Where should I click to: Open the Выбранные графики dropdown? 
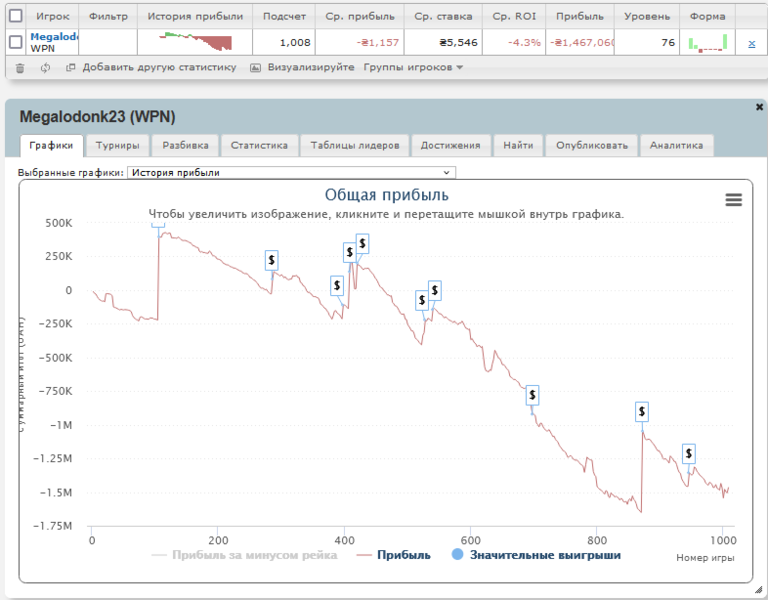coord(290,172)
